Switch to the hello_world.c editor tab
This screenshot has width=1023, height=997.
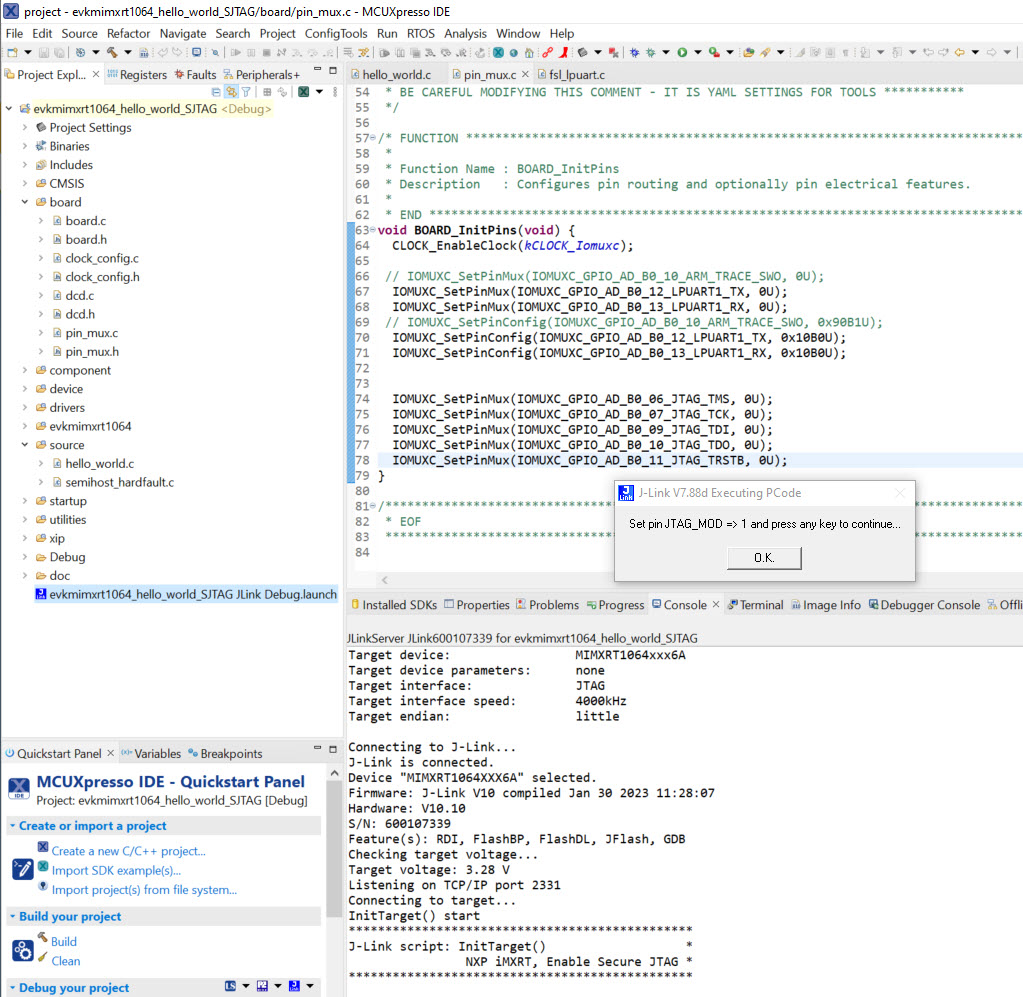(x=395, y=73)
